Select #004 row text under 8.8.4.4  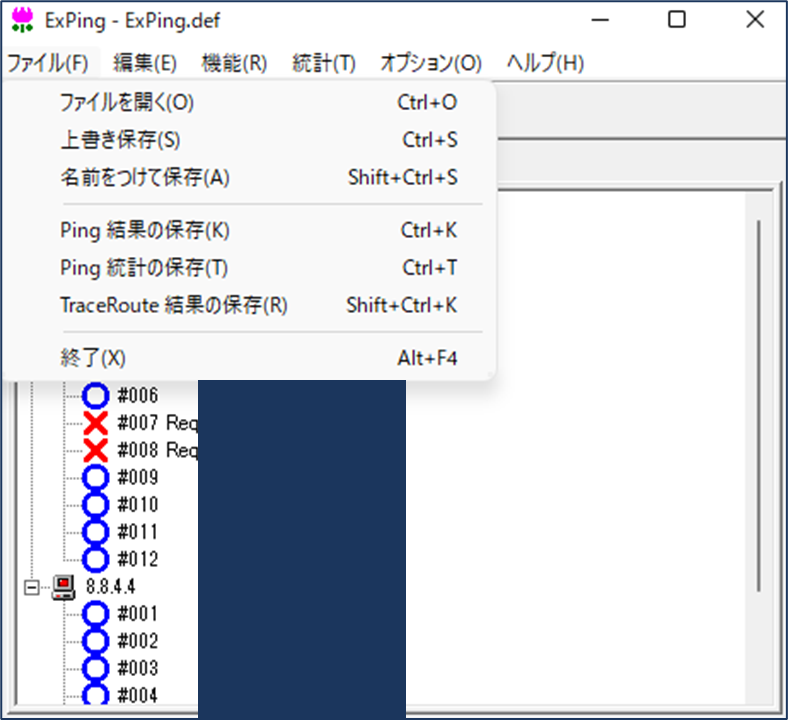tap(138, 695)
